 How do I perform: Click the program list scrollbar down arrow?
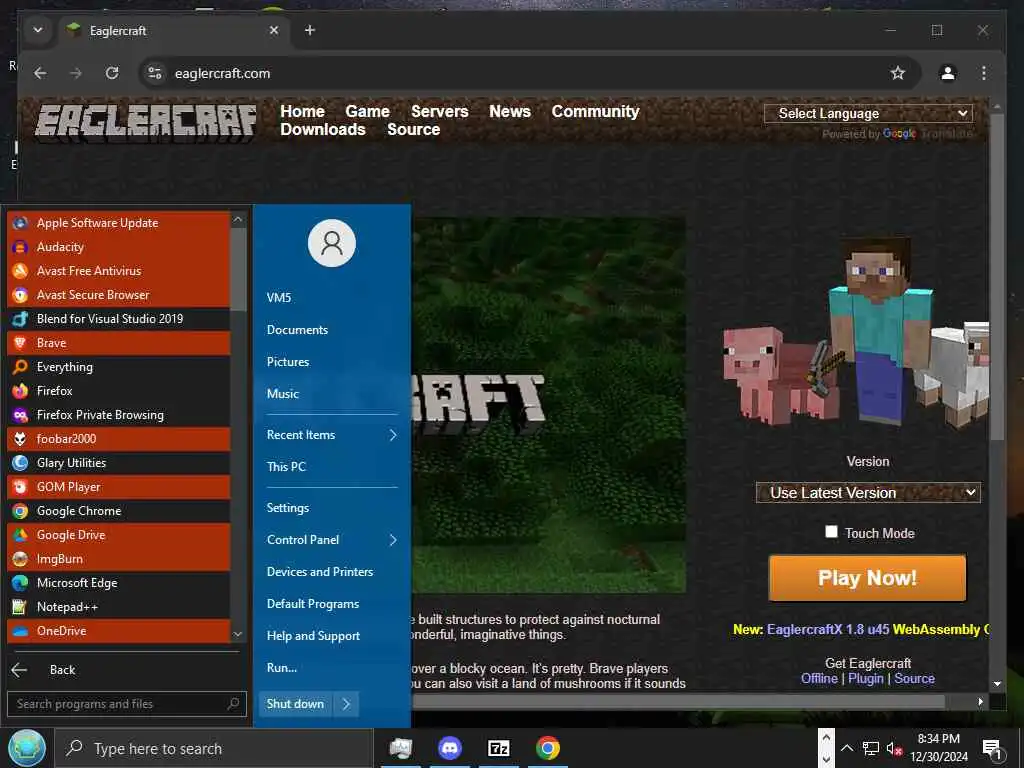(x=238, y=634)
